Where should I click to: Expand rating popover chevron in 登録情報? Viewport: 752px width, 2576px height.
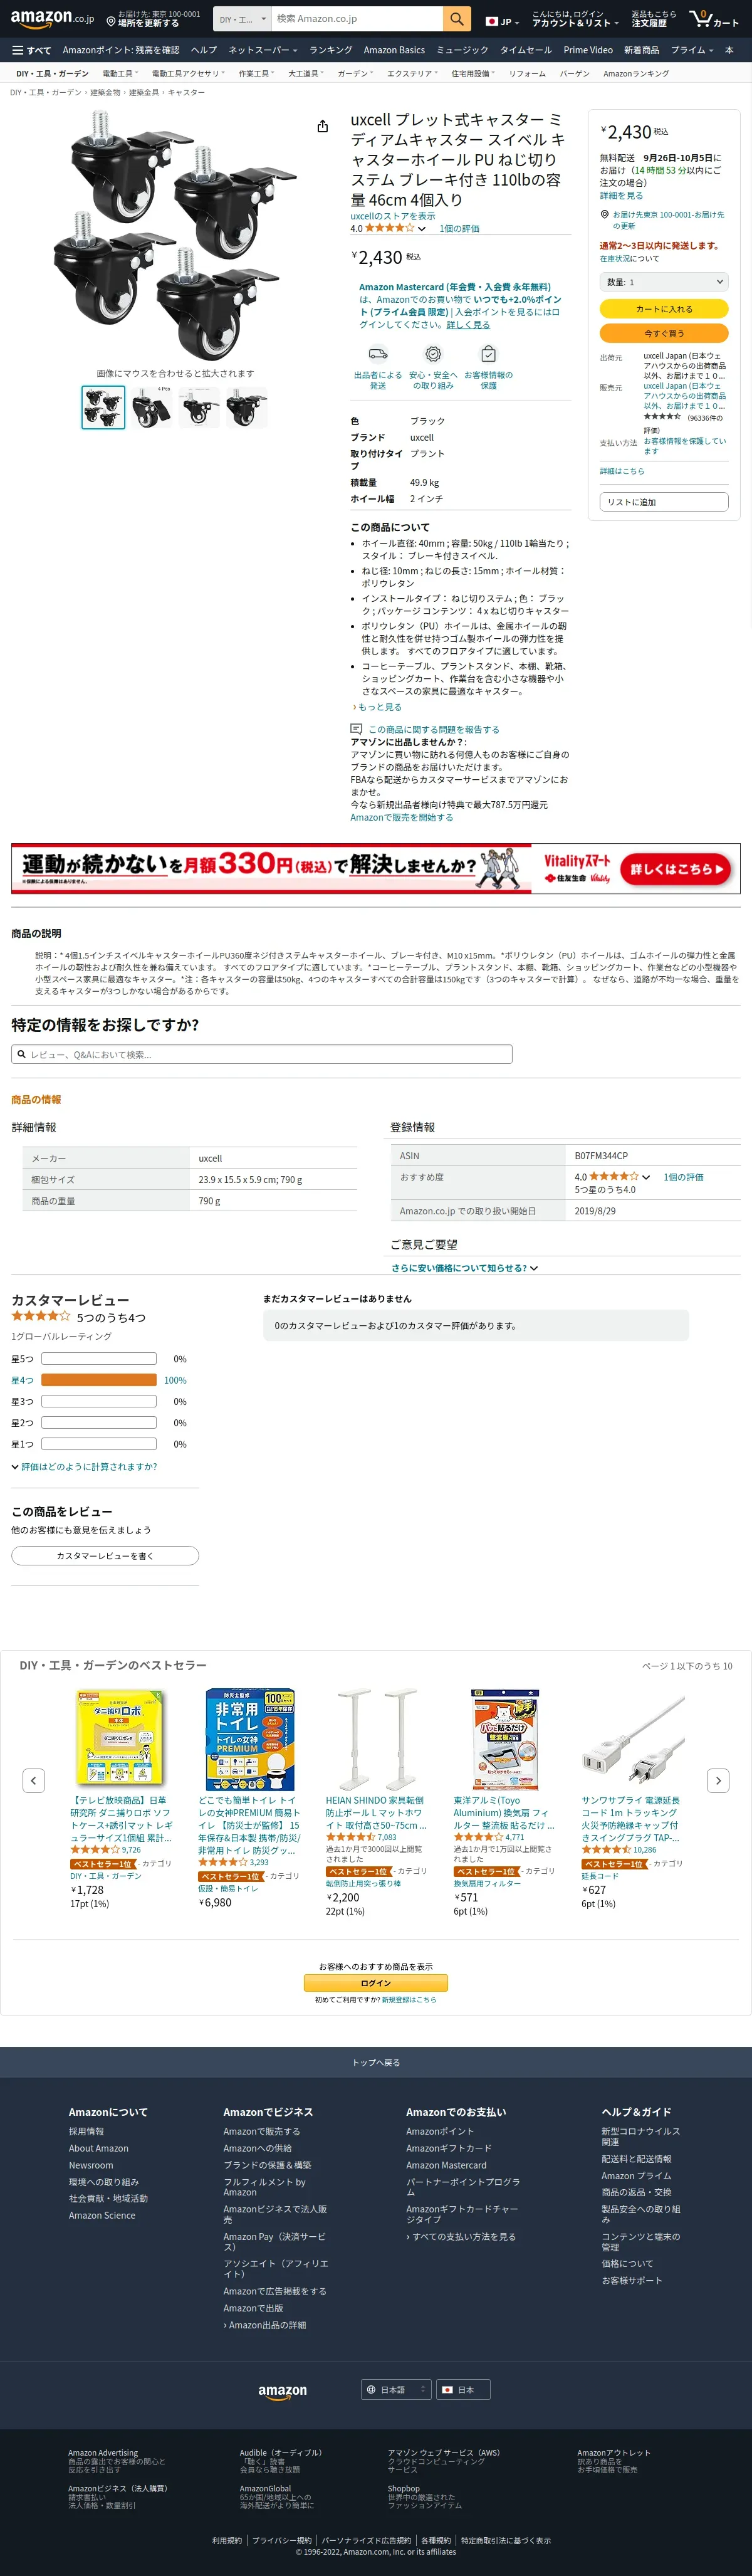[x=646, y=1177]
